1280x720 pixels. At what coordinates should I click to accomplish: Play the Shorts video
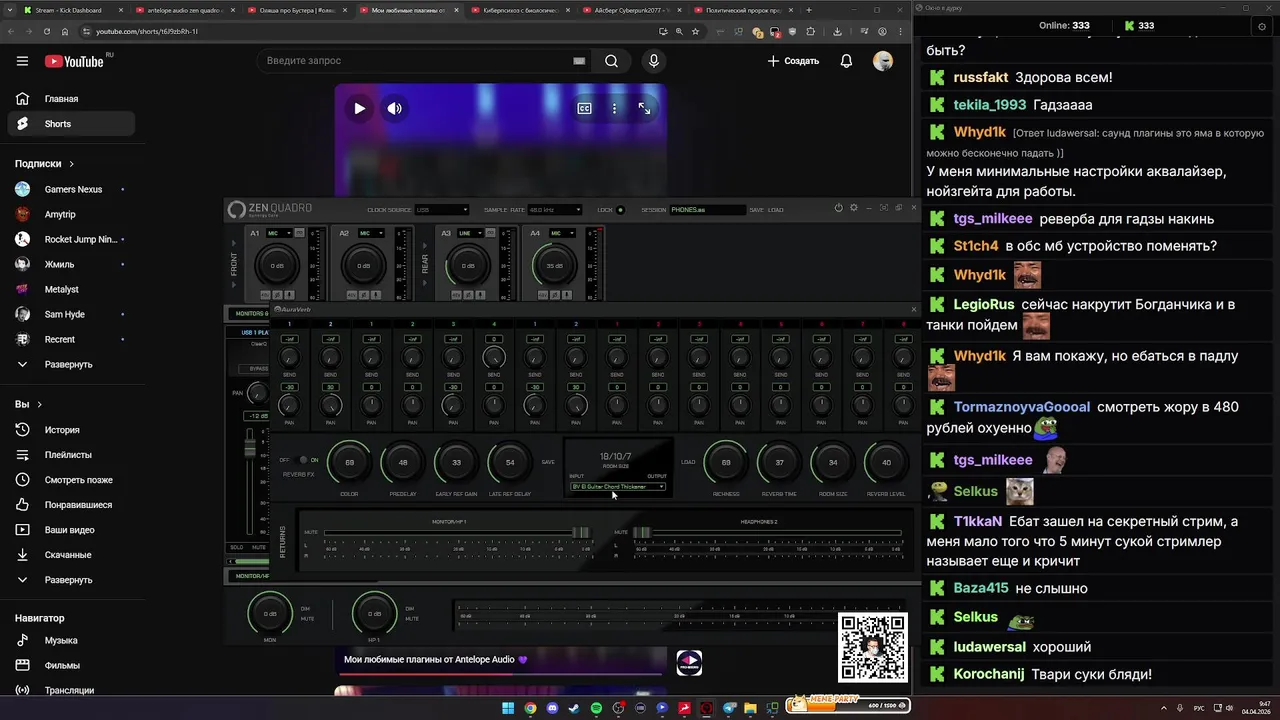(x=359, y=108)
